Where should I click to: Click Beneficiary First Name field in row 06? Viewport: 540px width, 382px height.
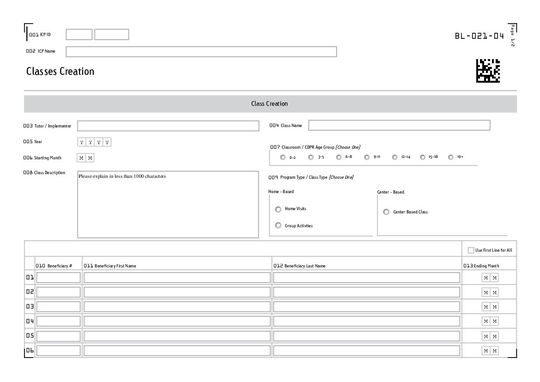pyautogui.click(x=177, y=351)
